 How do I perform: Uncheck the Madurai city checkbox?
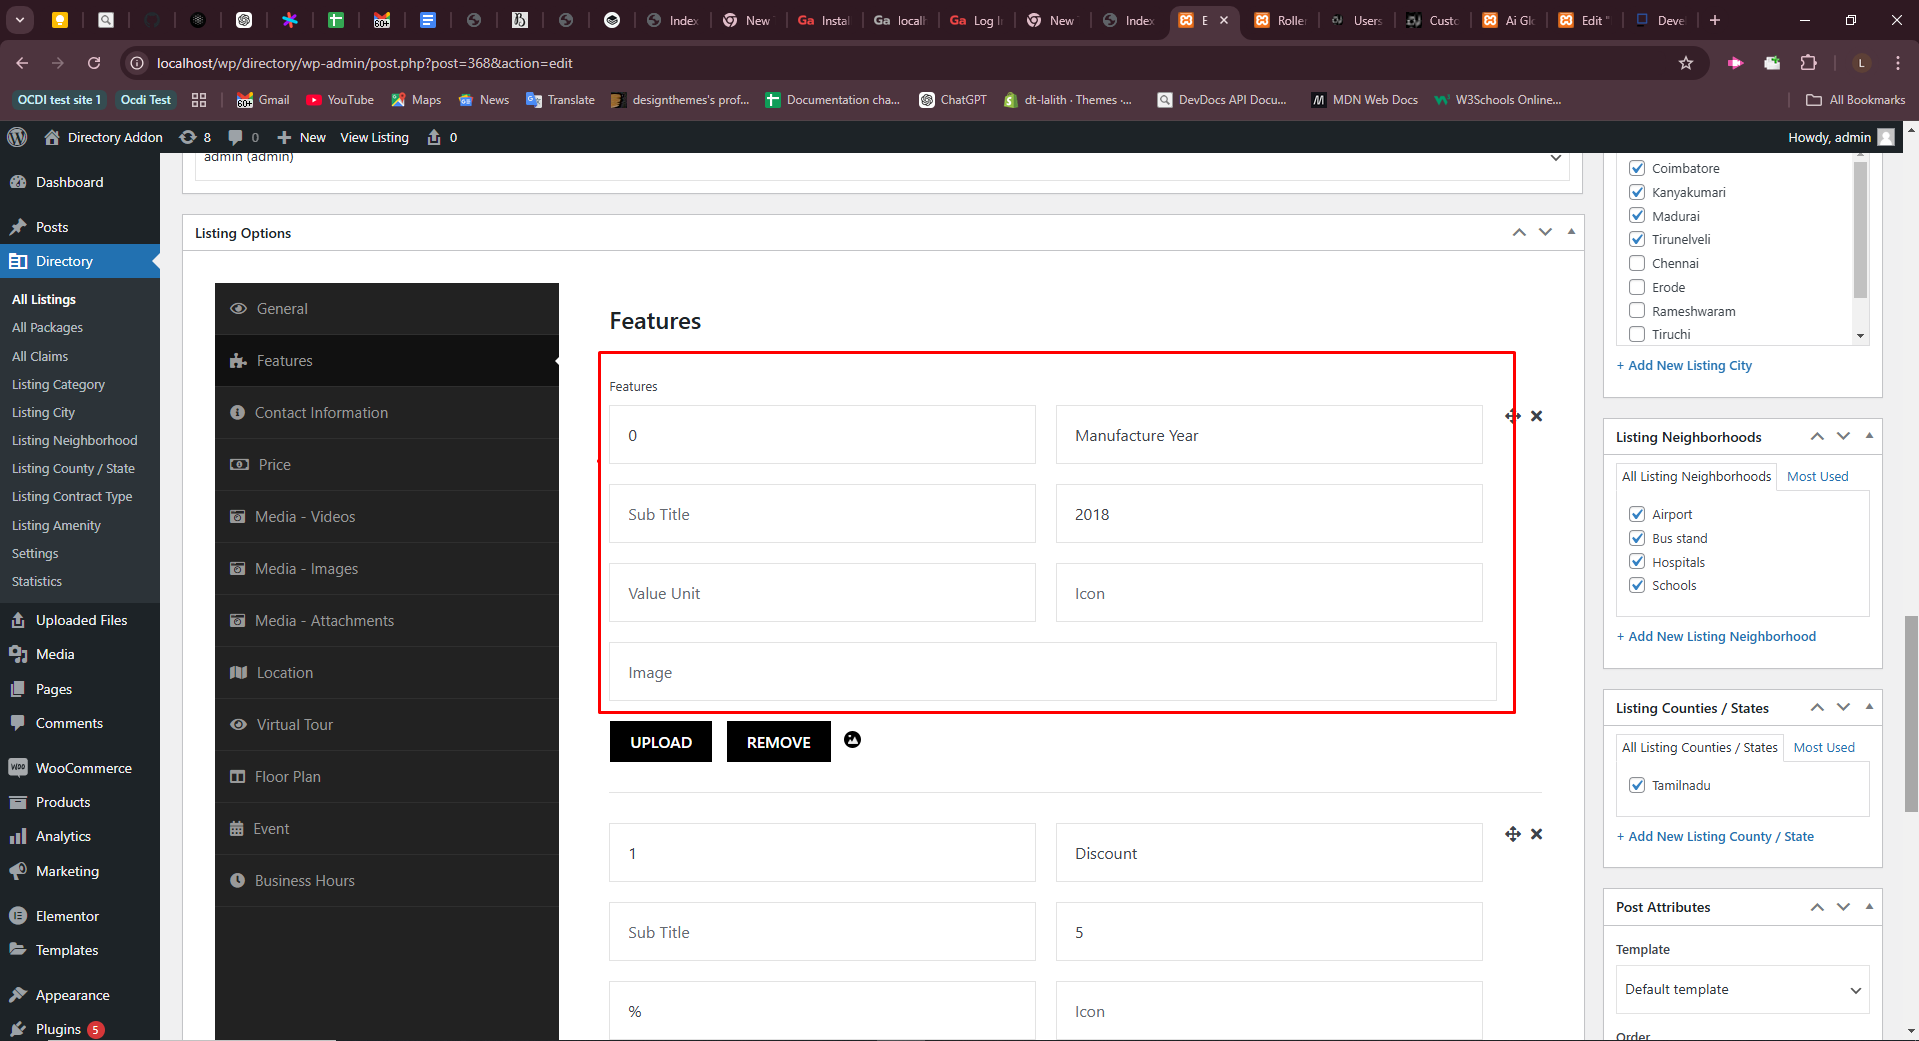pyautogui.click(x=1637, y=215)
